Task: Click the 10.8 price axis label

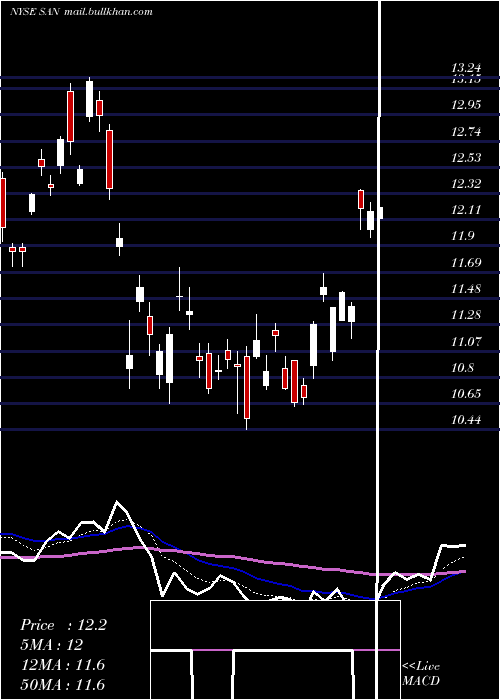Action: [462, 368]
